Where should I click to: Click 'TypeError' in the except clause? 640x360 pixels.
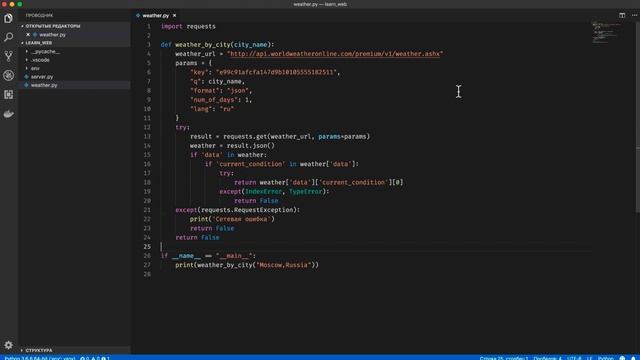[x=306, y=191]
